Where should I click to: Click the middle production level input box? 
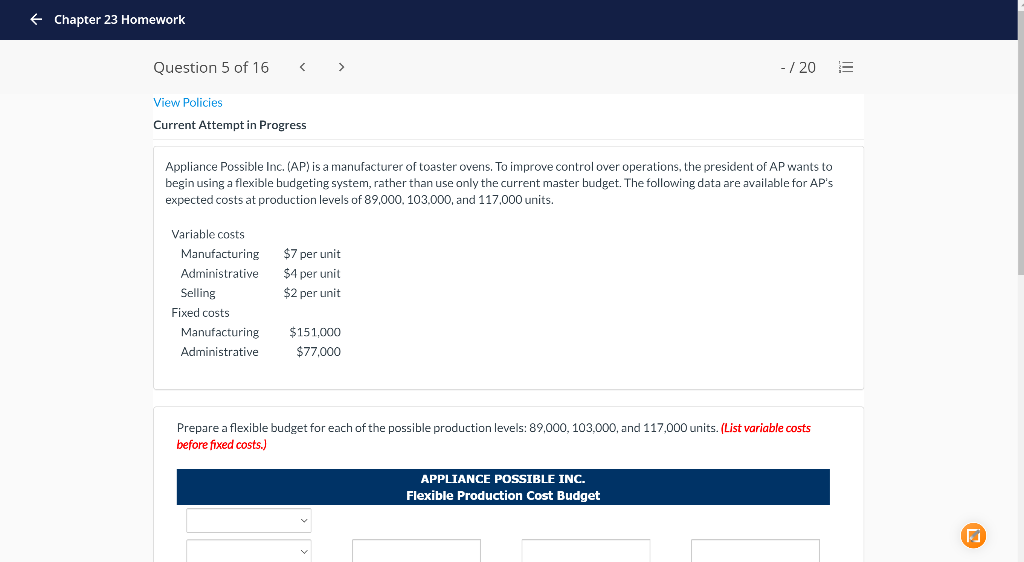point(586,551)
